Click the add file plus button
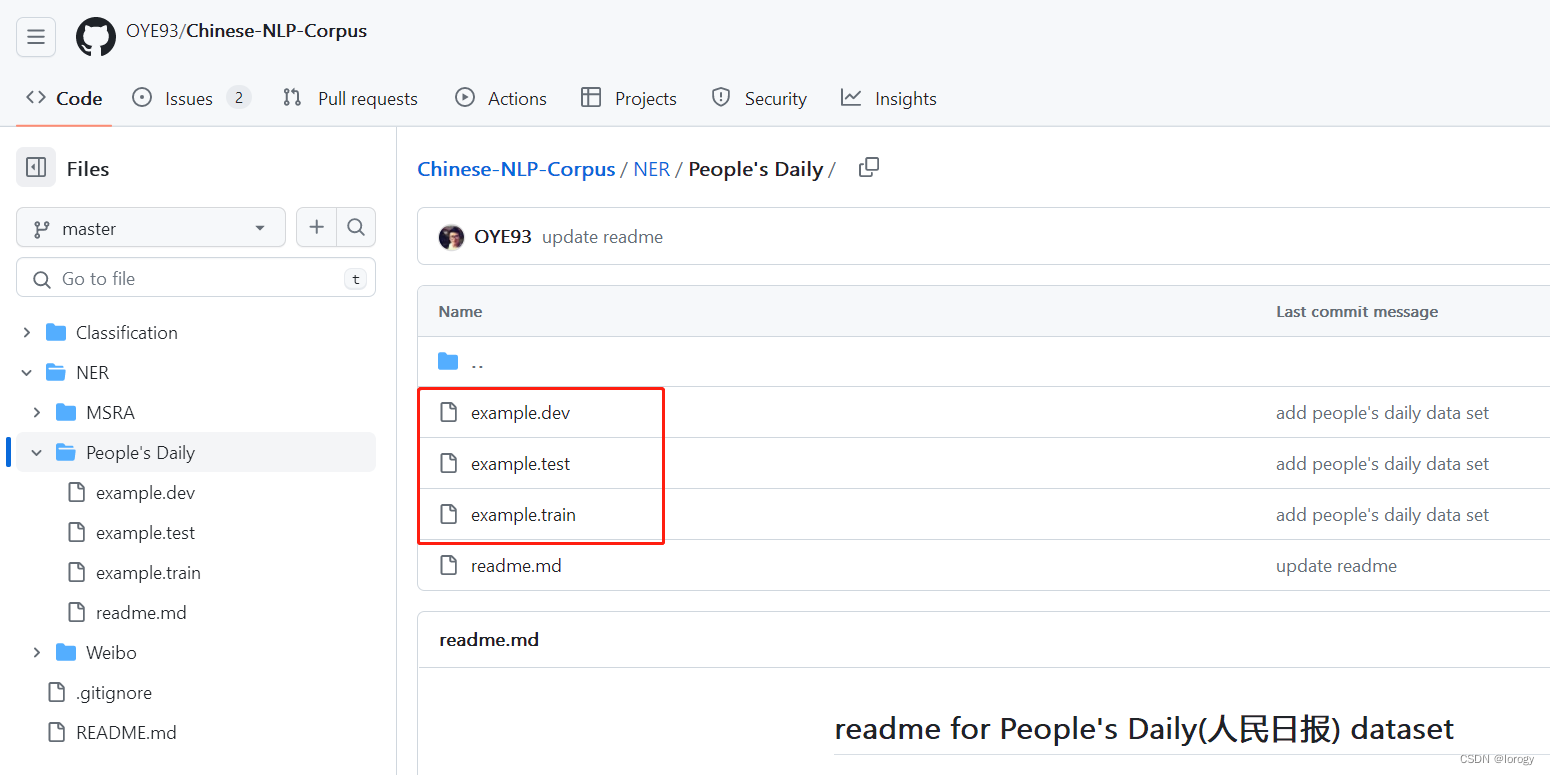 pos(317,228)
